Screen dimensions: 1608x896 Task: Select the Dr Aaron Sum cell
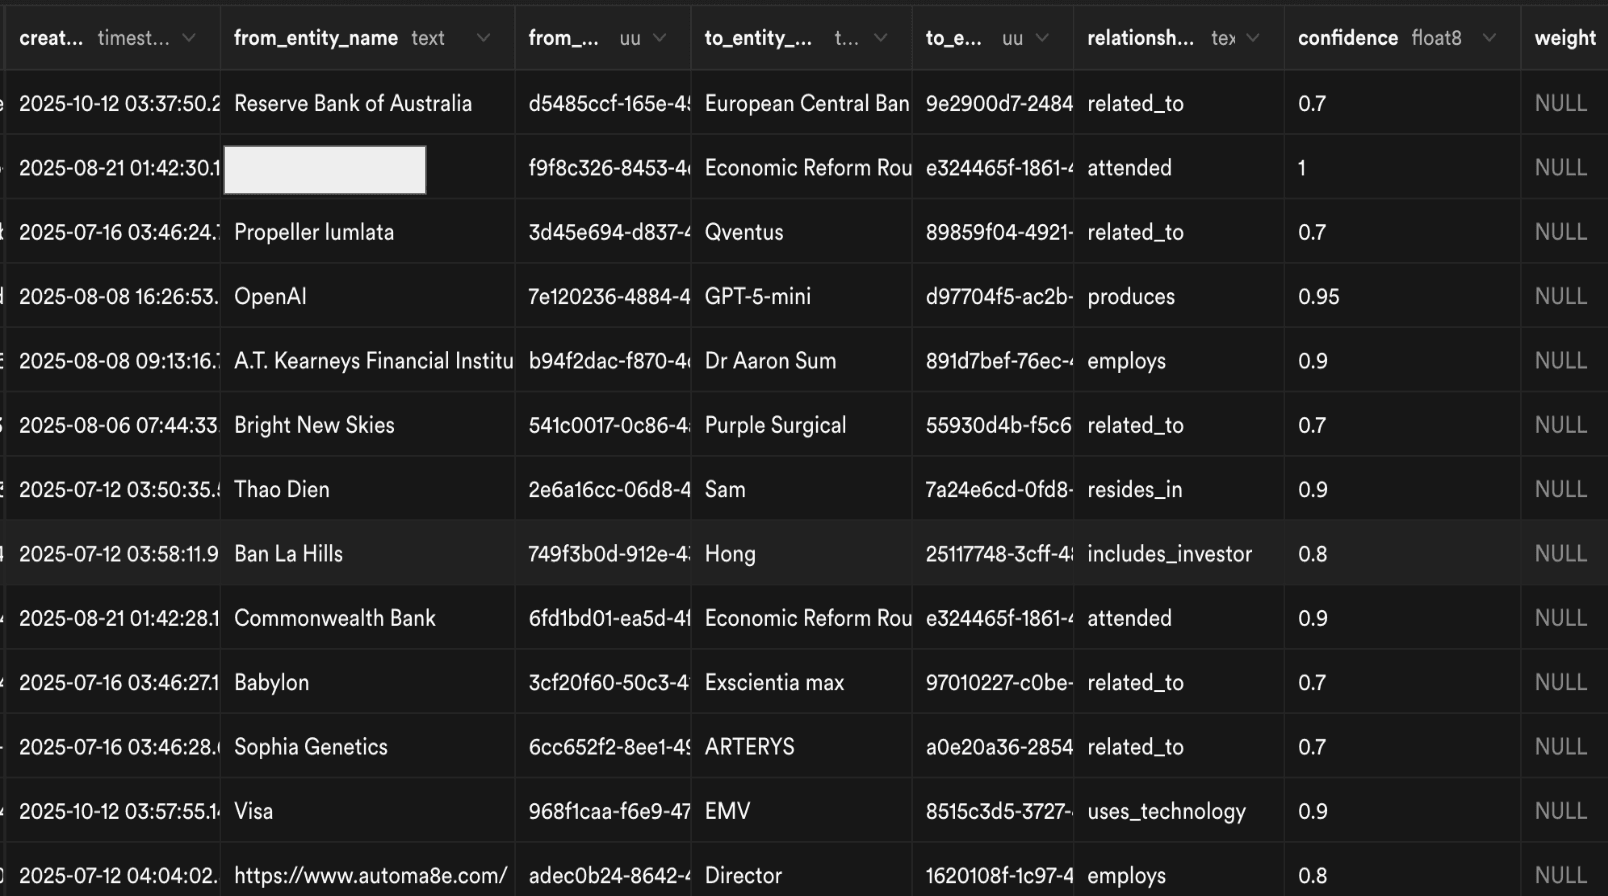coord(802,361)
